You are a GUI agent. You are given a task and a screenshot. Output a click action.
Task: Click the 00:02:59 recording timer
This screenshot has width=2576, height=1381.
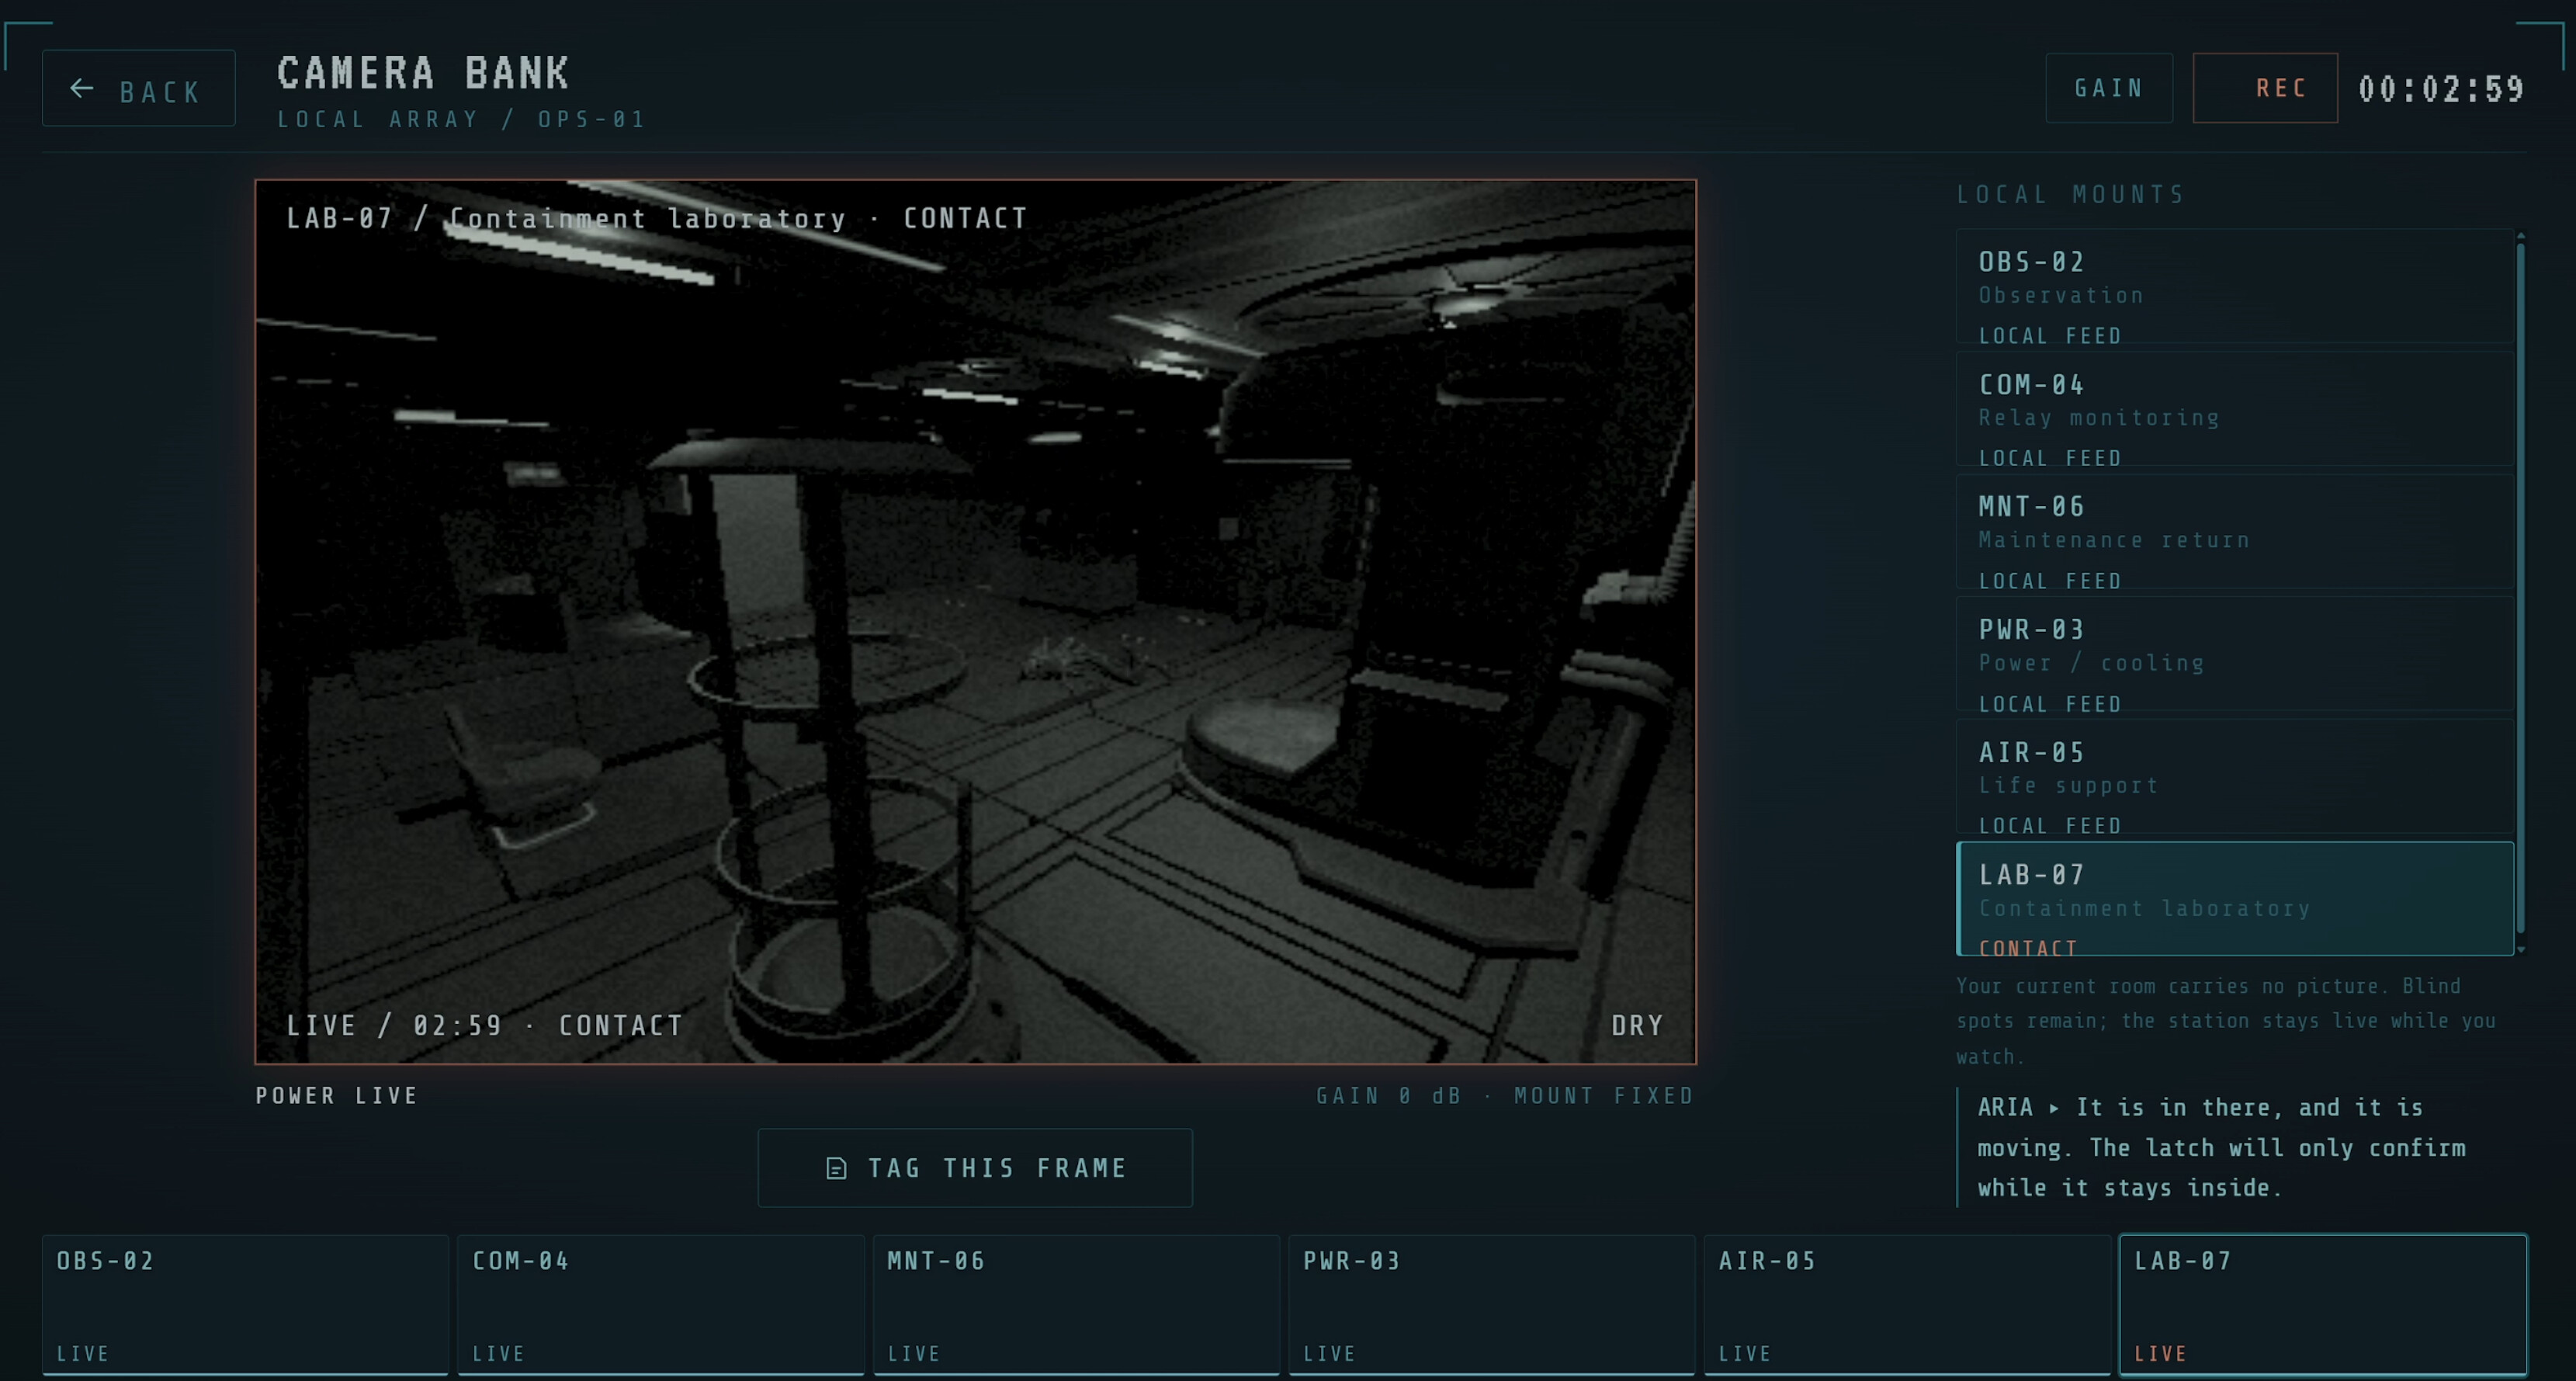[2441, 89]
